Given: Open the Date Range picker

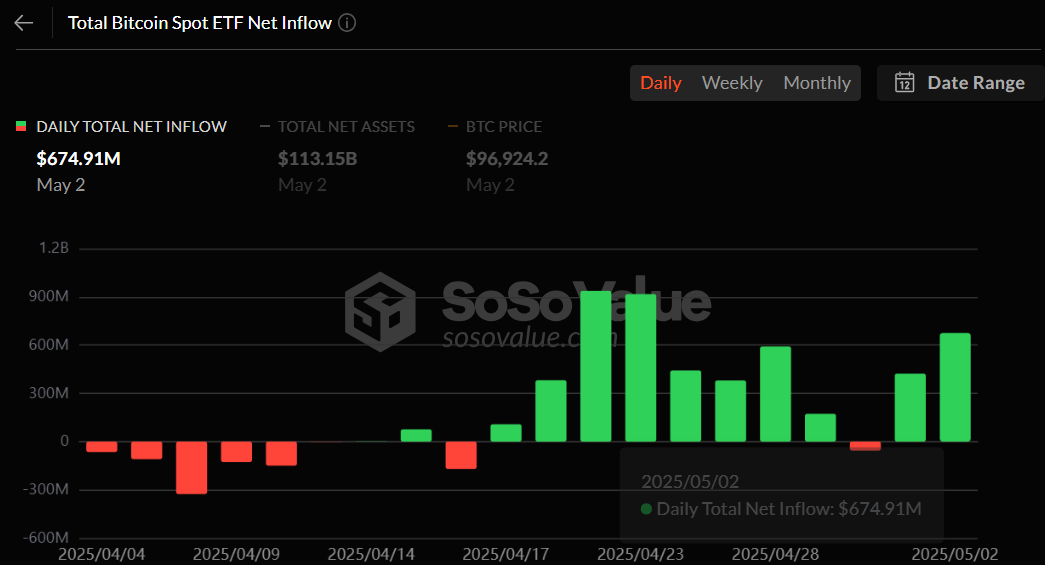Looking at the screenshot, I should point(960,83).
